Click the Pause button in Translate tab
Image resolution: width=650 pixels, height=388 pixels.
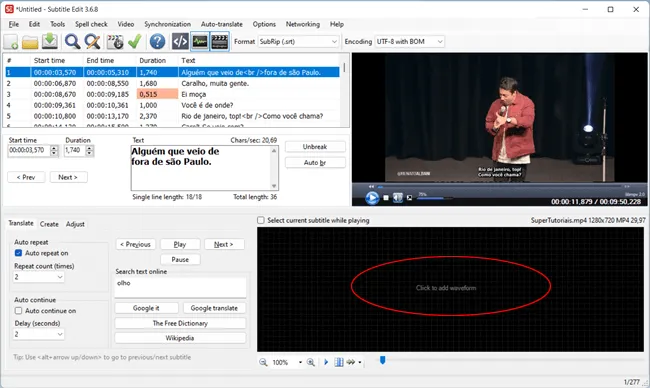tap(180, 259)
